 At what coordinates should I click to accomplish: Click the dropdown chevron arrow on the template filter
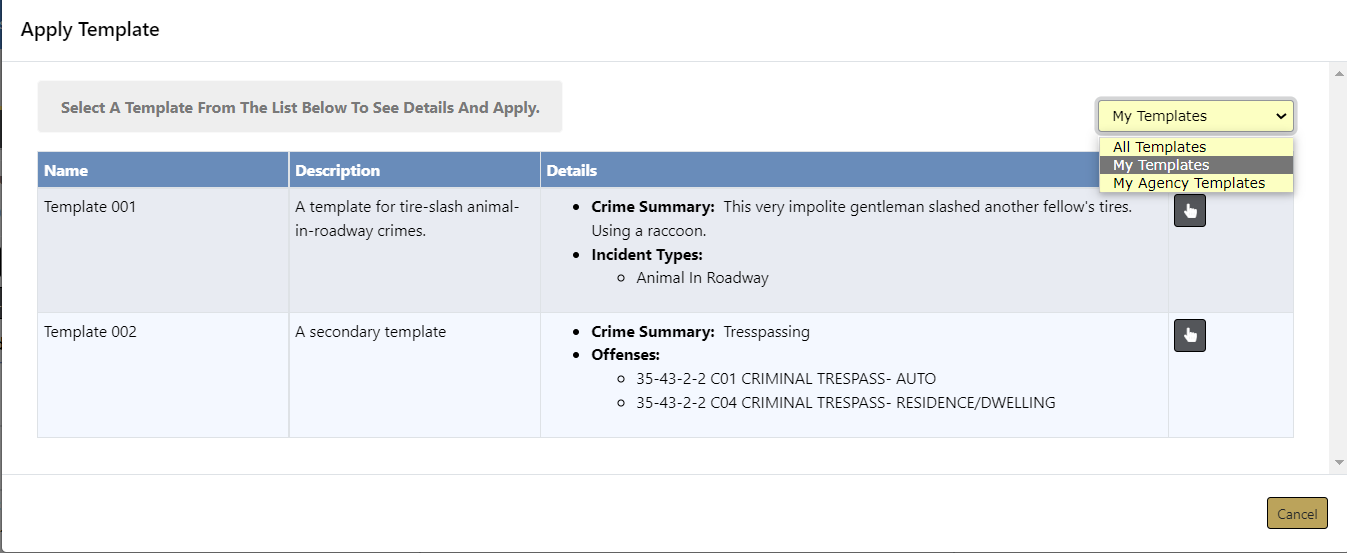point(1281,116)
